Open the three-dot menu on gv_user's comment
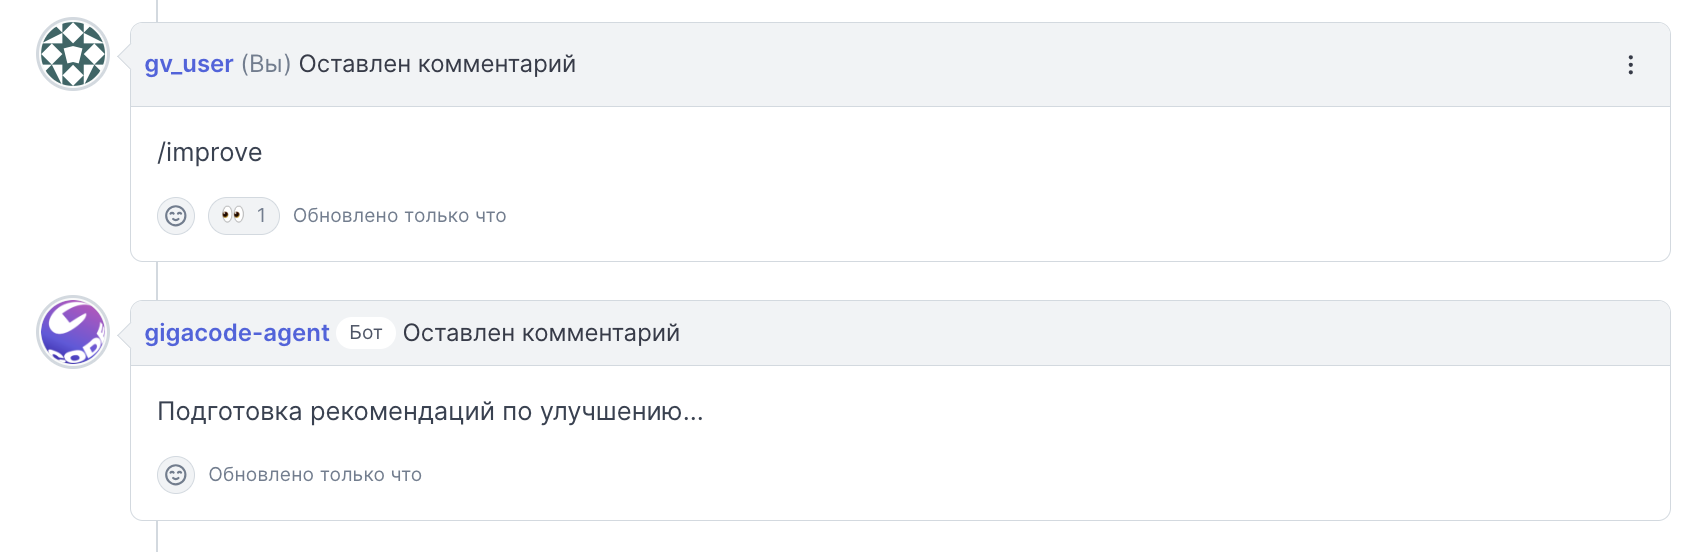The width and height of the screenshot is (1702, 552). [1630, 65]
